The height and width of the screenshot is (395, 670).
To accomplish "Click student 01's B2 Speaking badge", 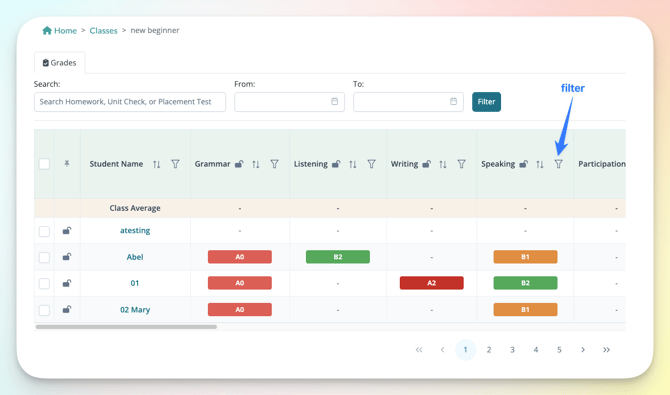I will (x=525, y=283).
